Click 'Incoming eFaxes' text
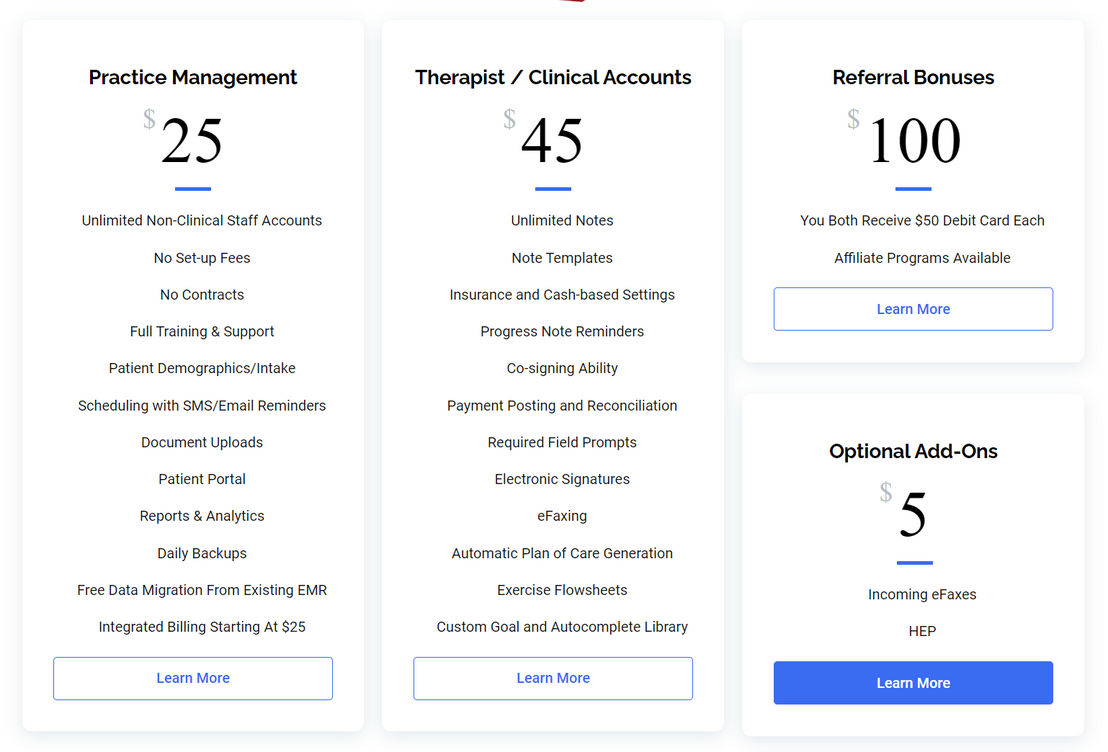Viewport: 1108px width, 752px height. (922, 594)
